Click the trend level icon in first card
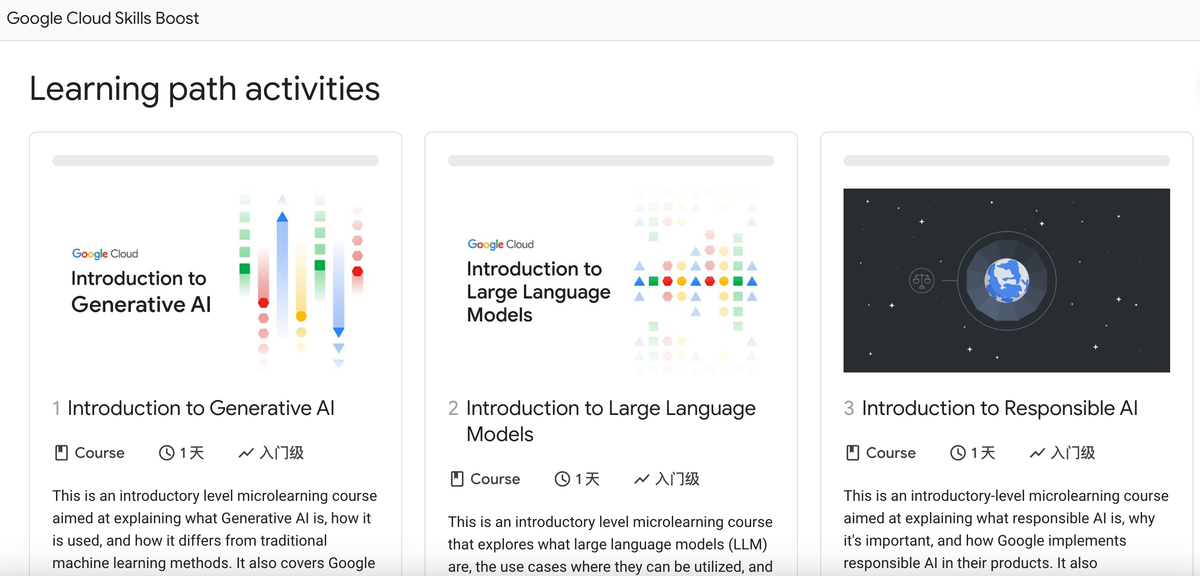The height and width of the screenshot is (576, 1200). (246, 453)
